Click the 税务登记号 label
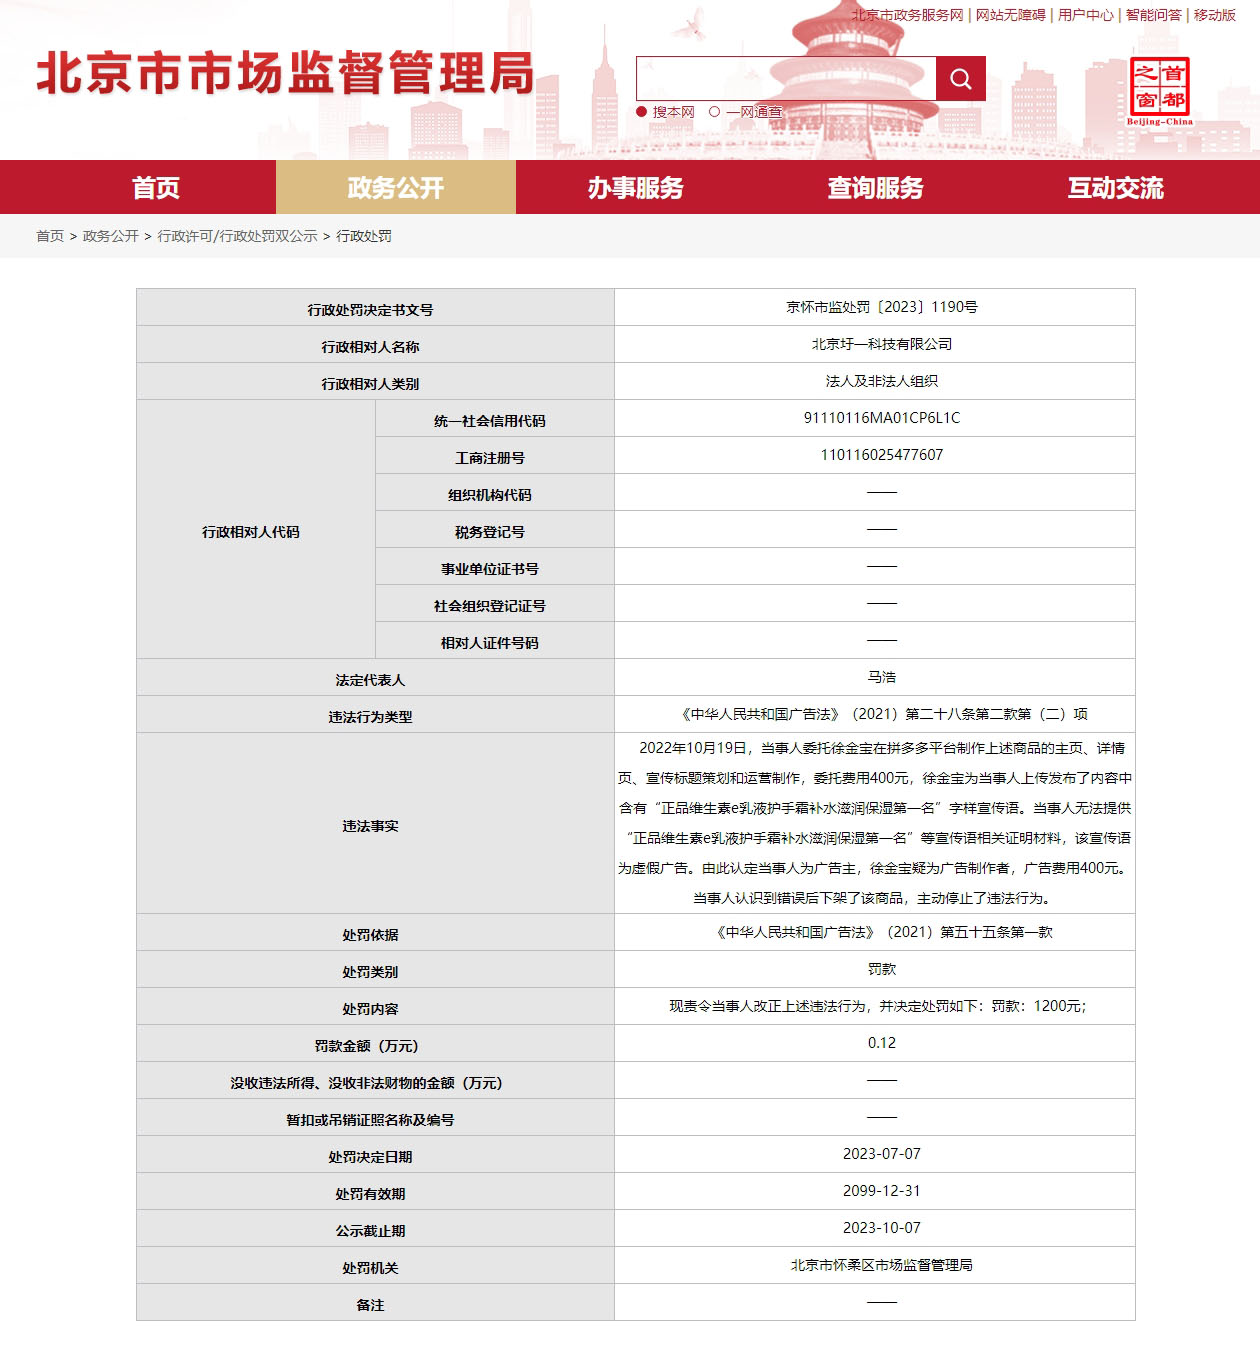1260x1350 pixels. [x=490, y=532]
